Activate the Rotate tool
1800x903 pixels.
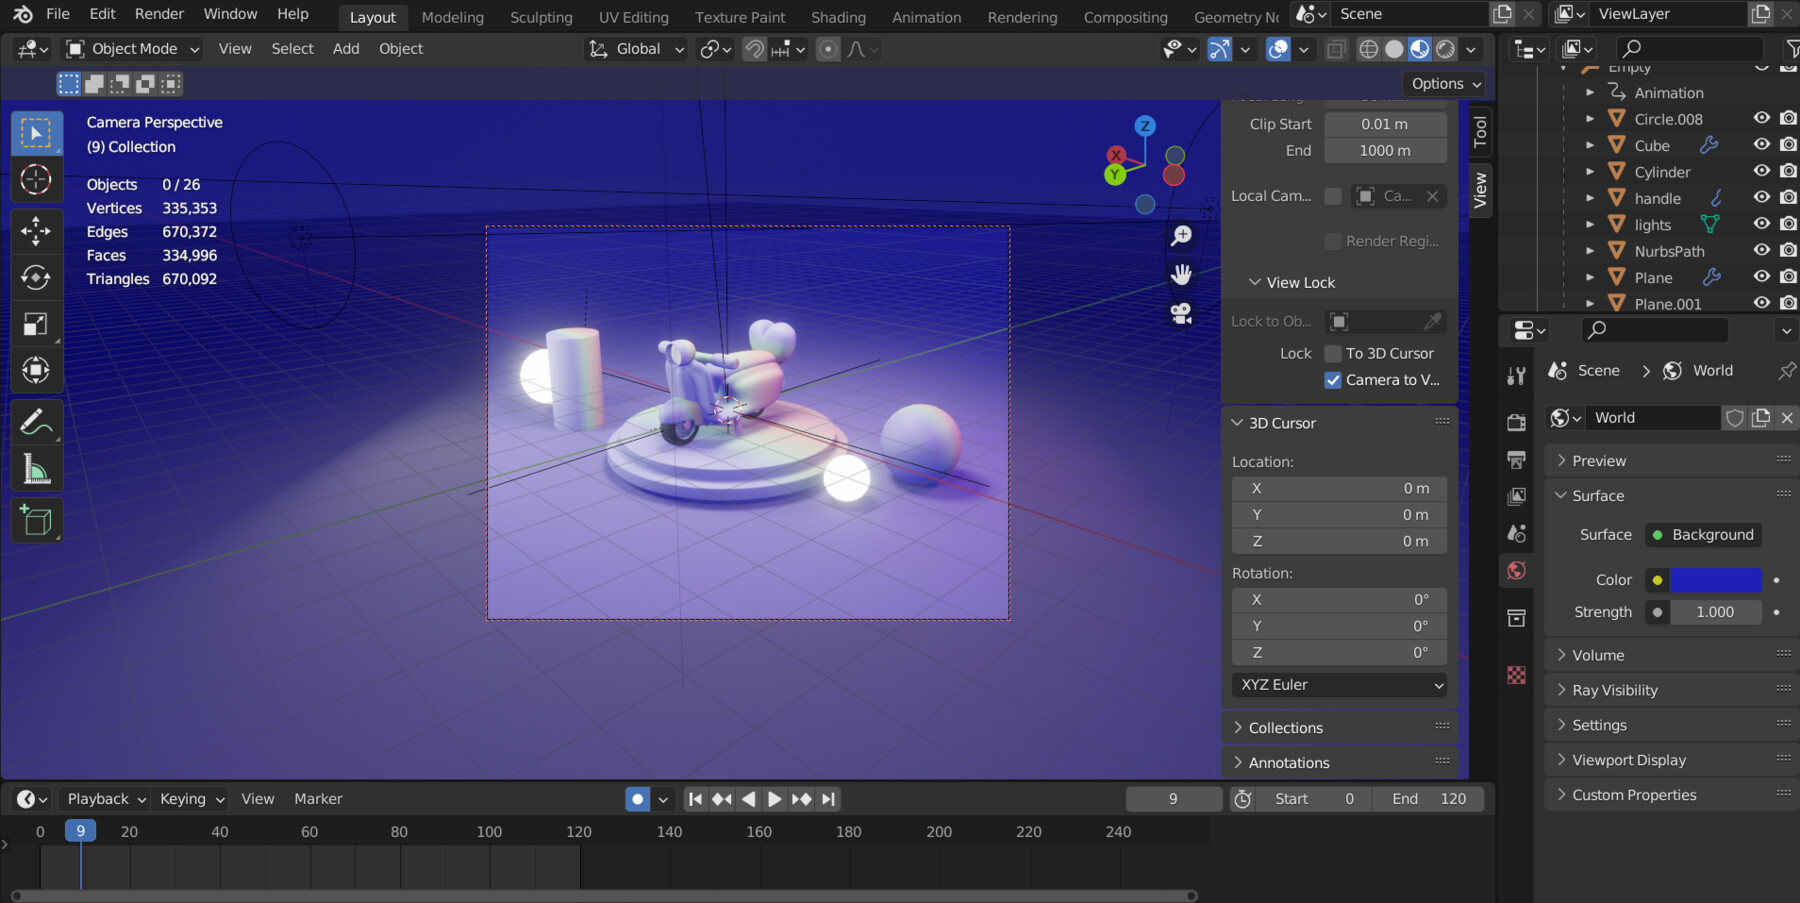coord(36,277)
